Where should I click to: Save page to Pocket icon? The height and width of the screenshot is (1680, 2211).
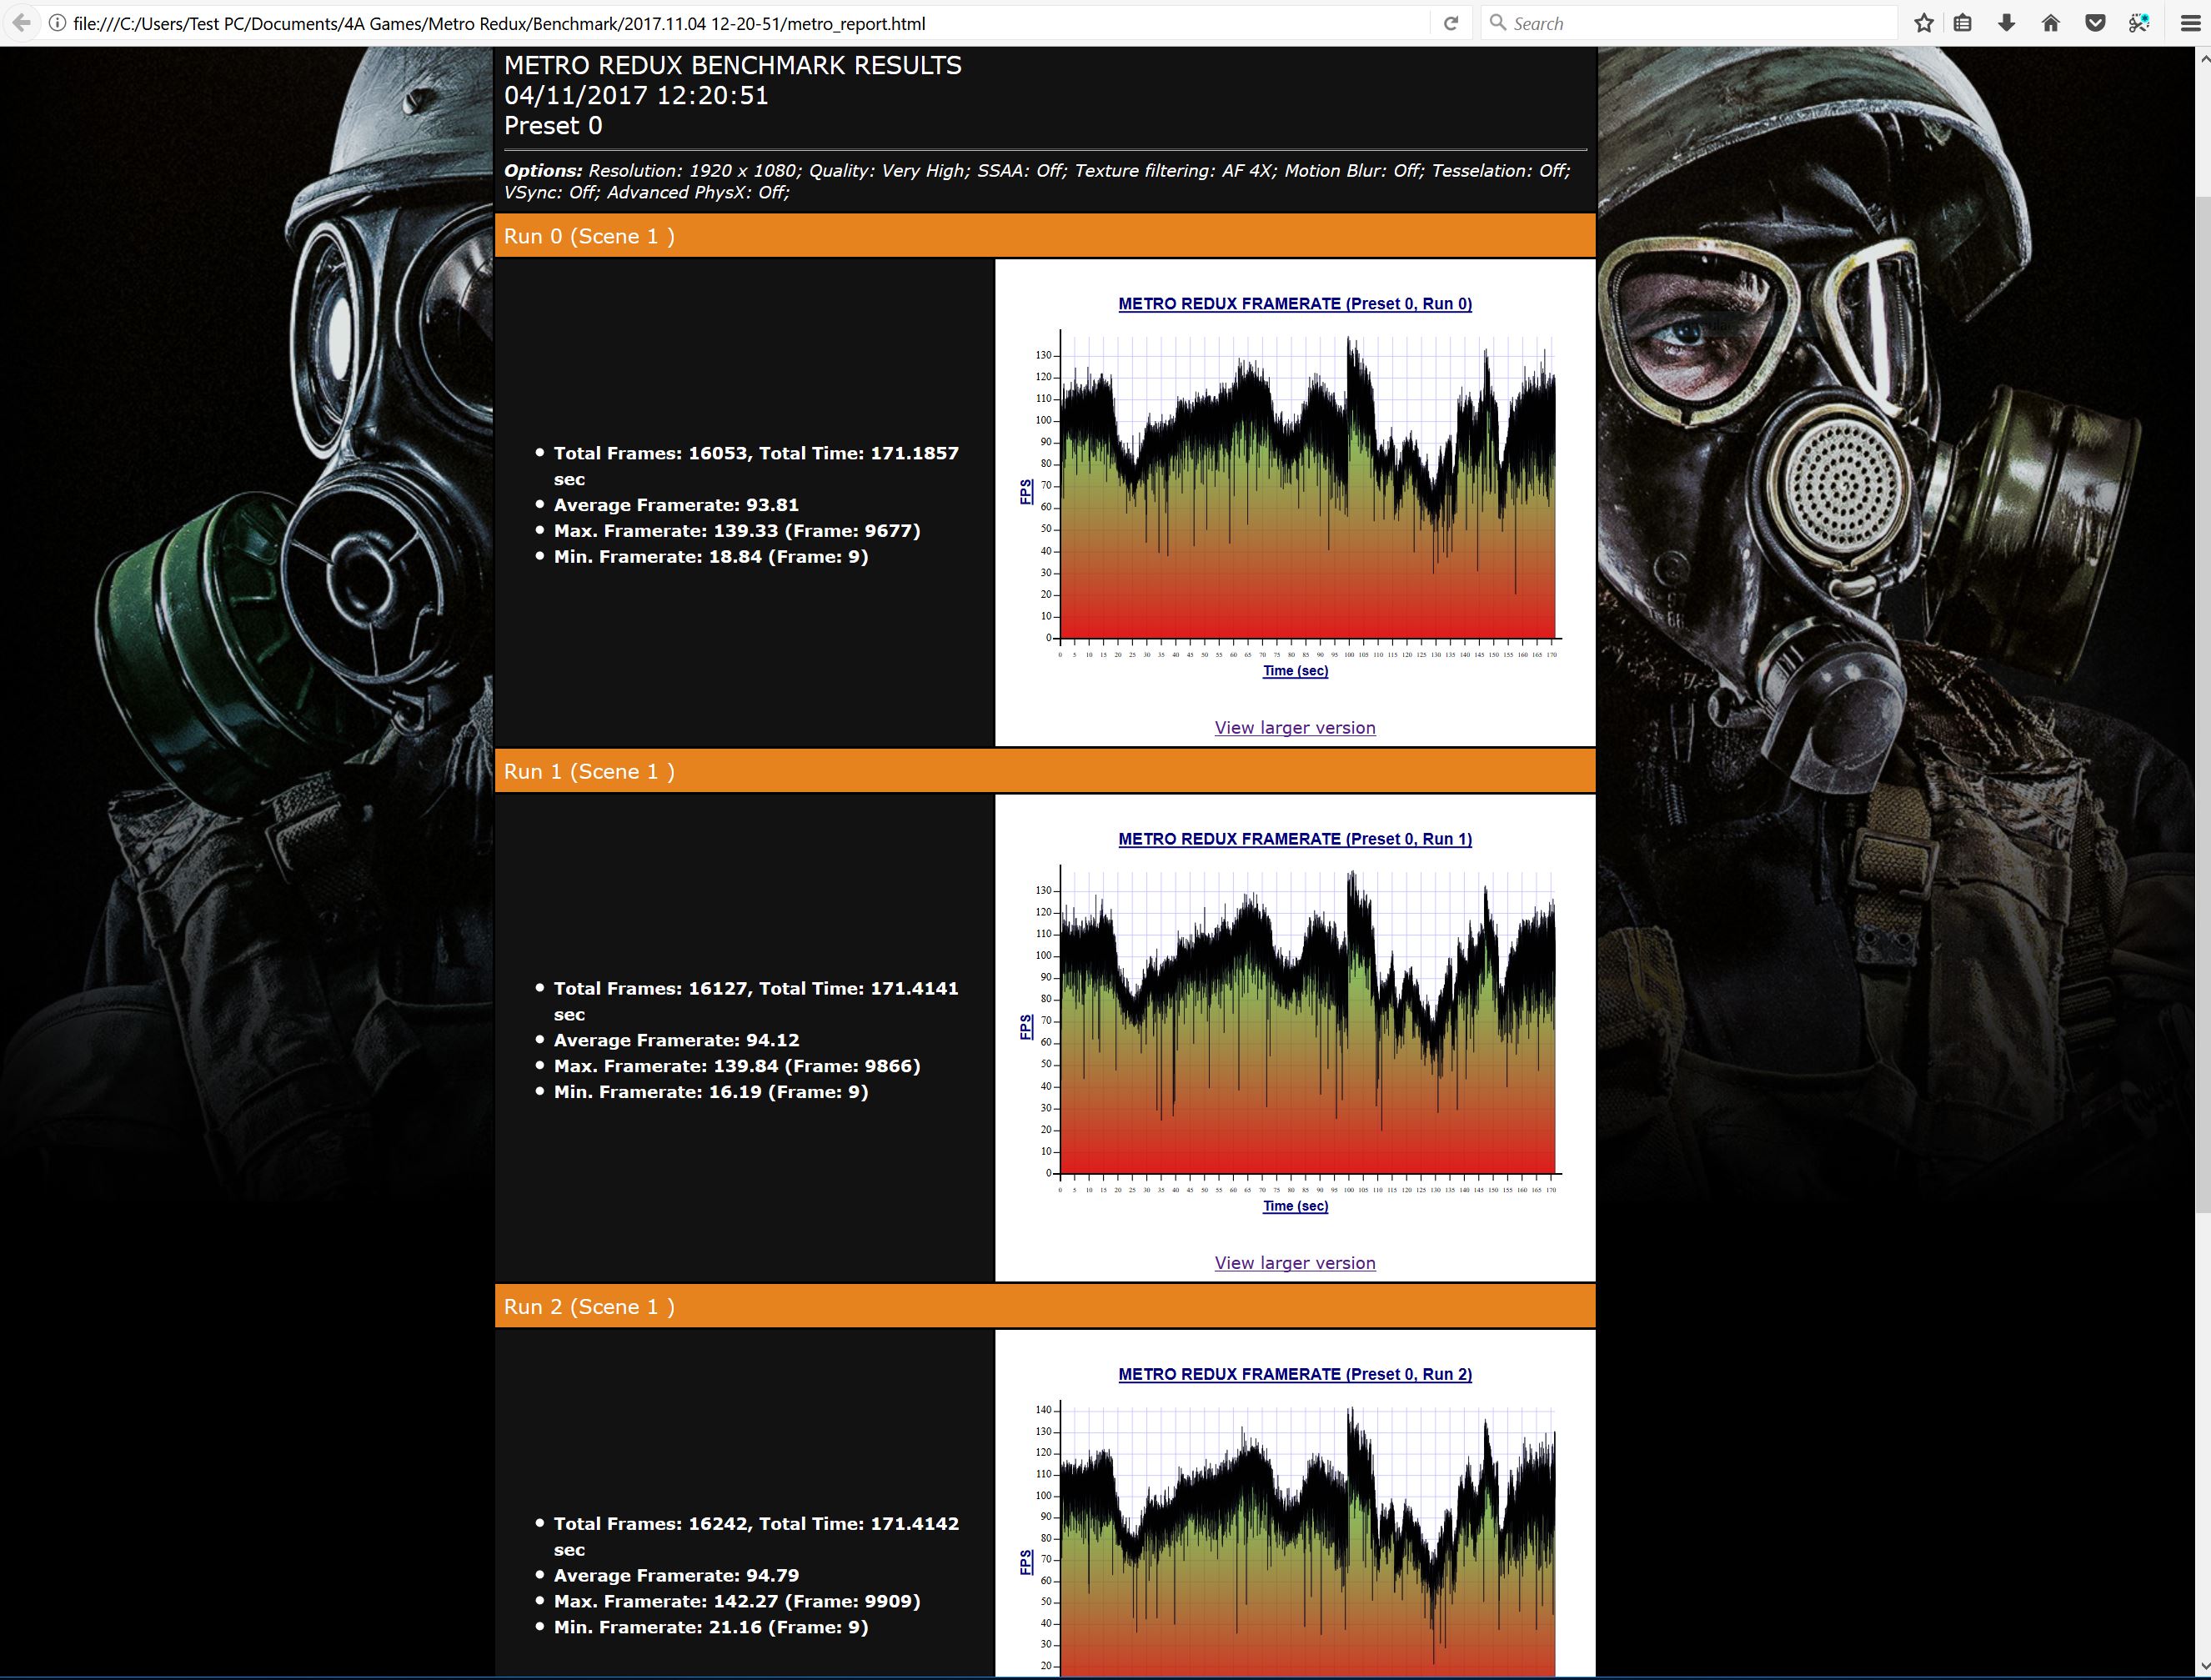pos(2094,23)
